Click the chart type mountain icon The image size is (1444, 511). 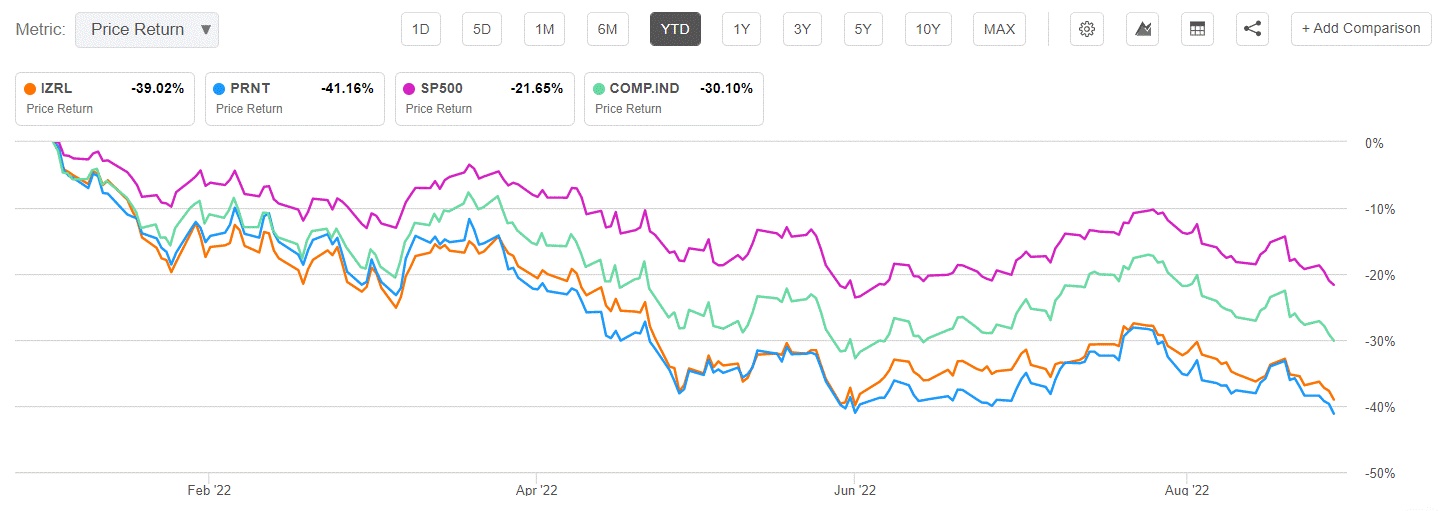(x=1142, y=29)
